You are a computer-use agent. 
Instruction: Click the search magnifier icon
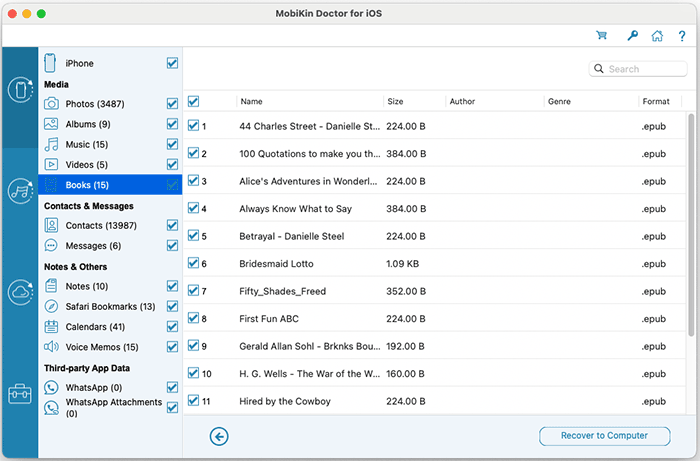click(599, 69)
